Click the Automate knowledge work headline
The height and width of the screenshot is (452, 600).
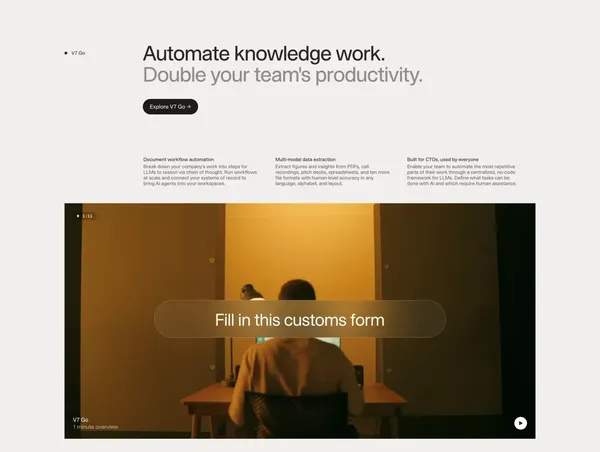[264, 54]
